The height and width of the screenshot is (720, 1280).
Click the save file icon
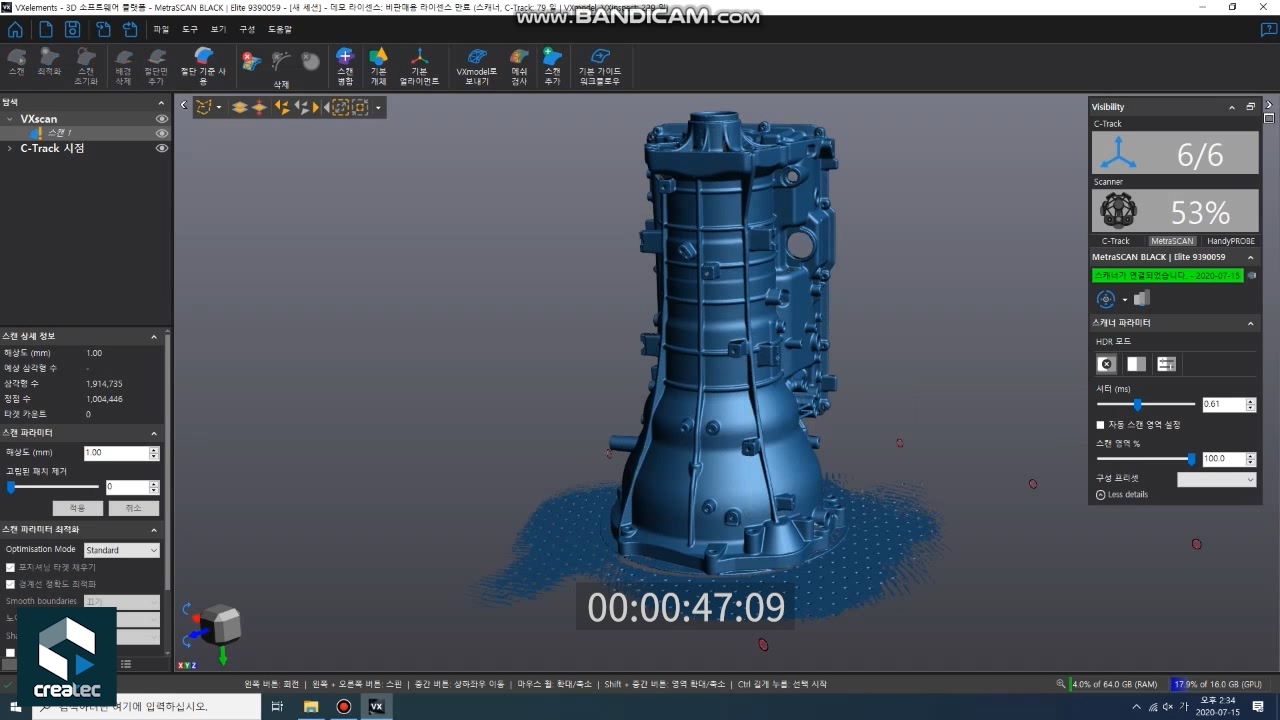[72, 29]
